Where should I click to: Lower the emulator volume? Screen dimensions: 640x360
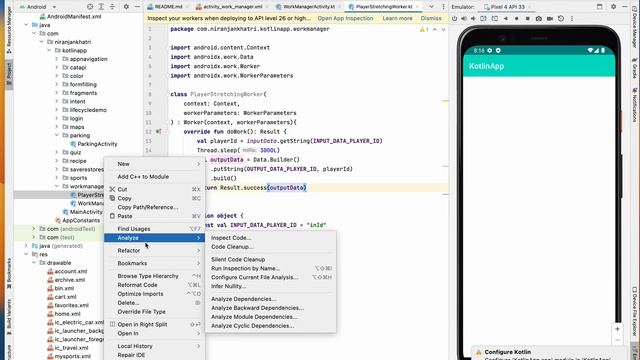point(473,18)
